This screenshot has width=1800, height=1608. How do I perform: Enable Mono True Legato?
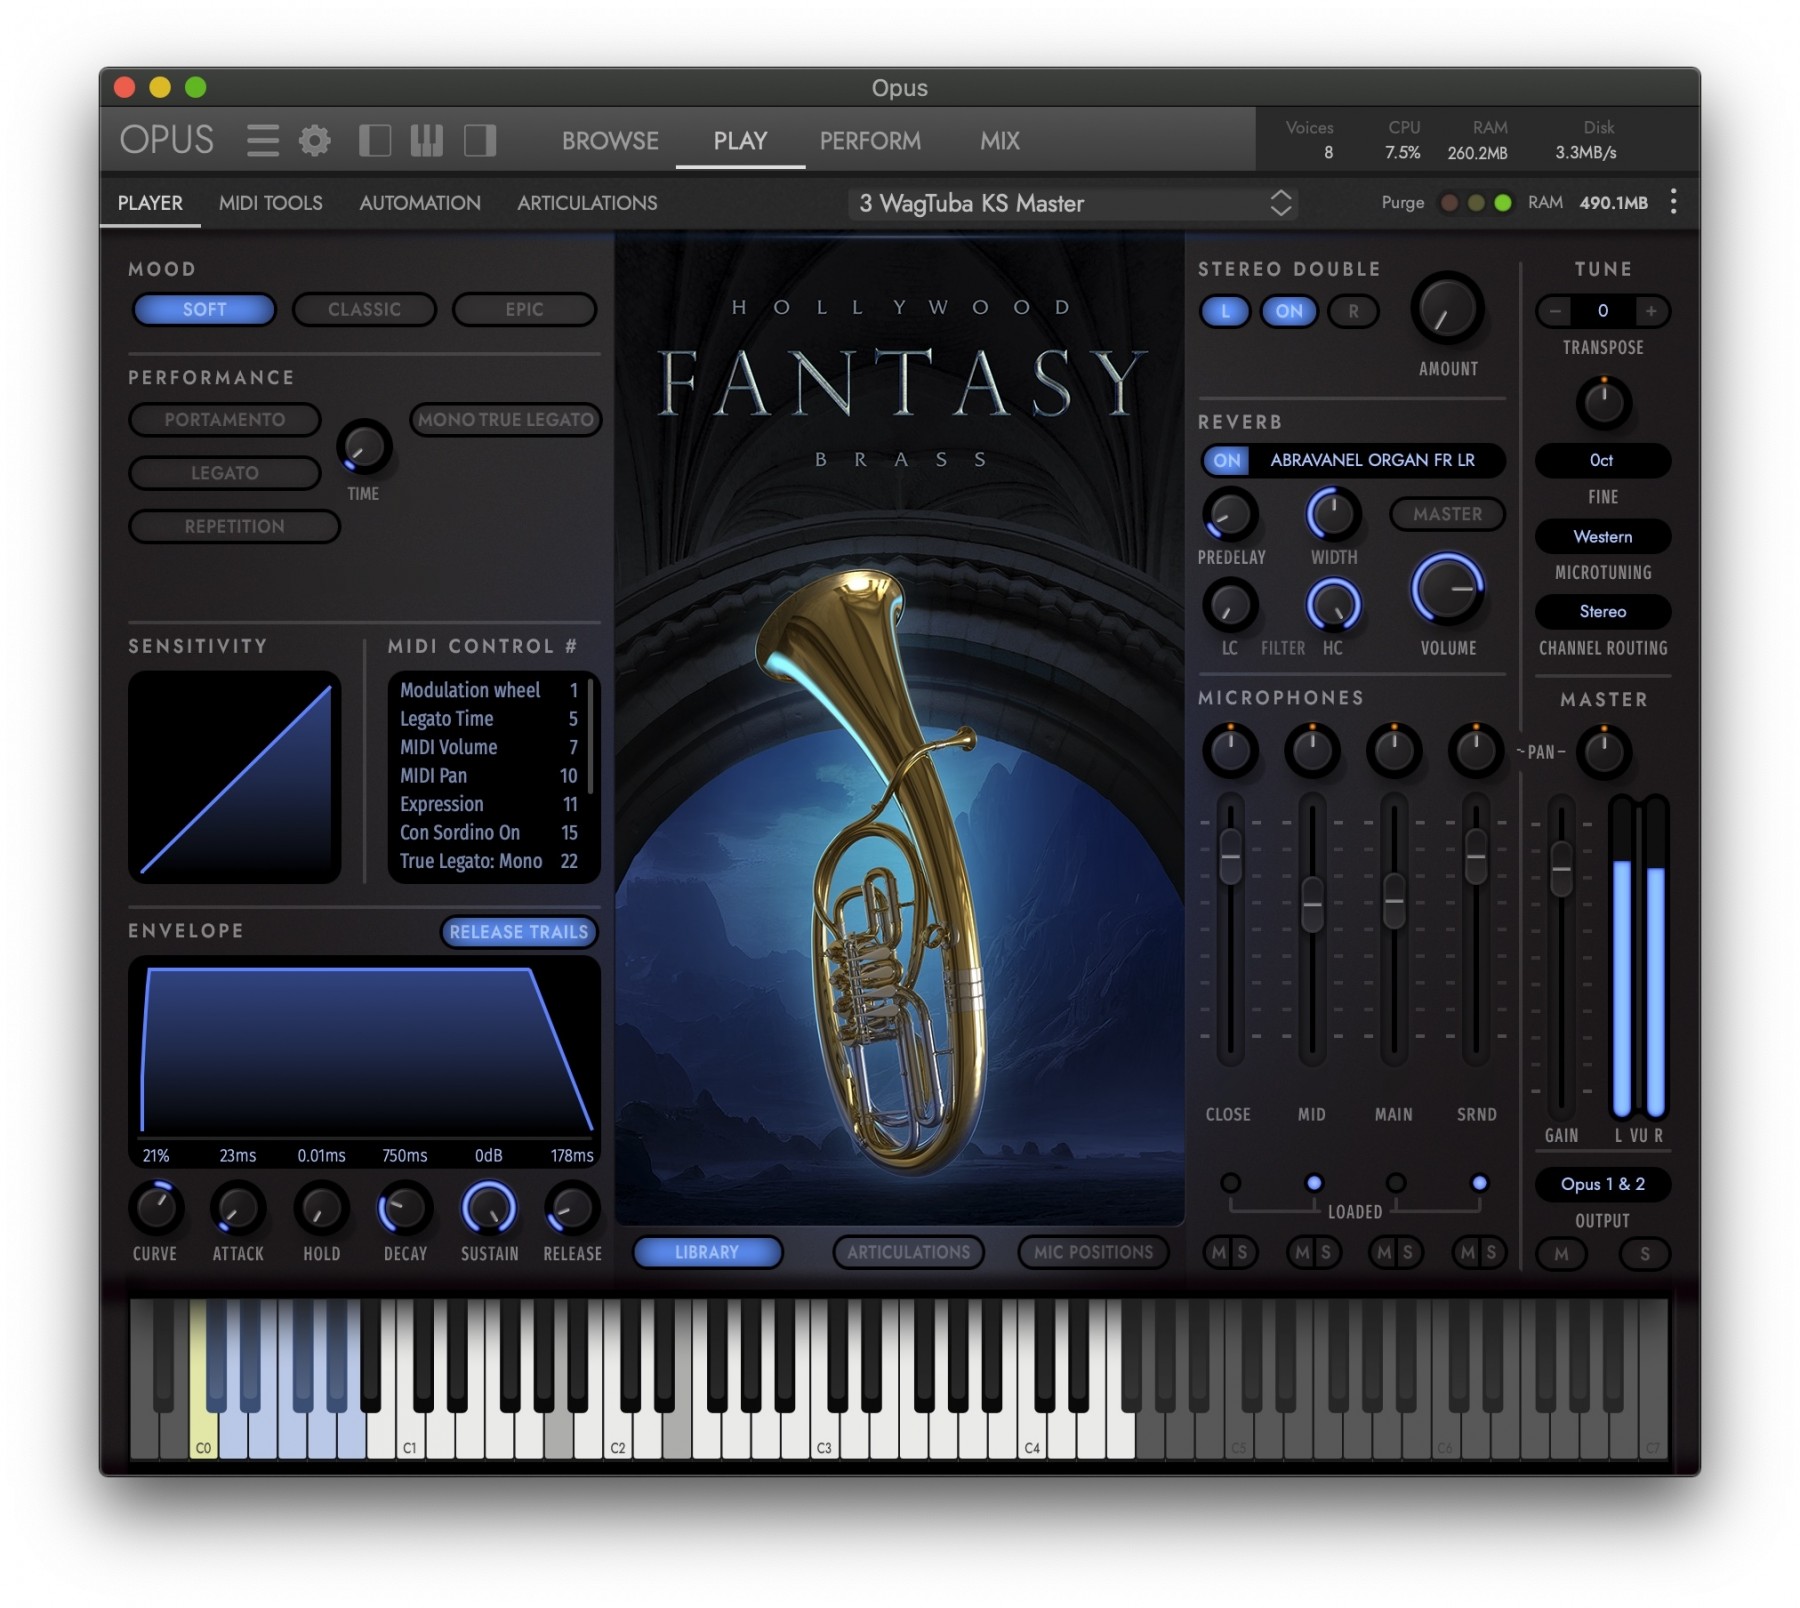[x=505, y=420]
